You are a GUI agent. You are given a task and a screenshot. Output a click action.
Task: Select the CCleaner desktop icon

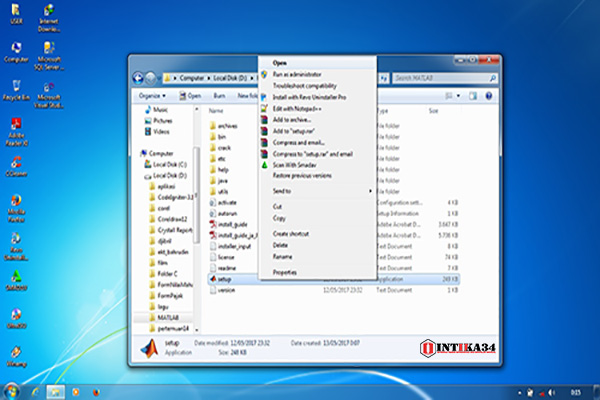(16, 167)
